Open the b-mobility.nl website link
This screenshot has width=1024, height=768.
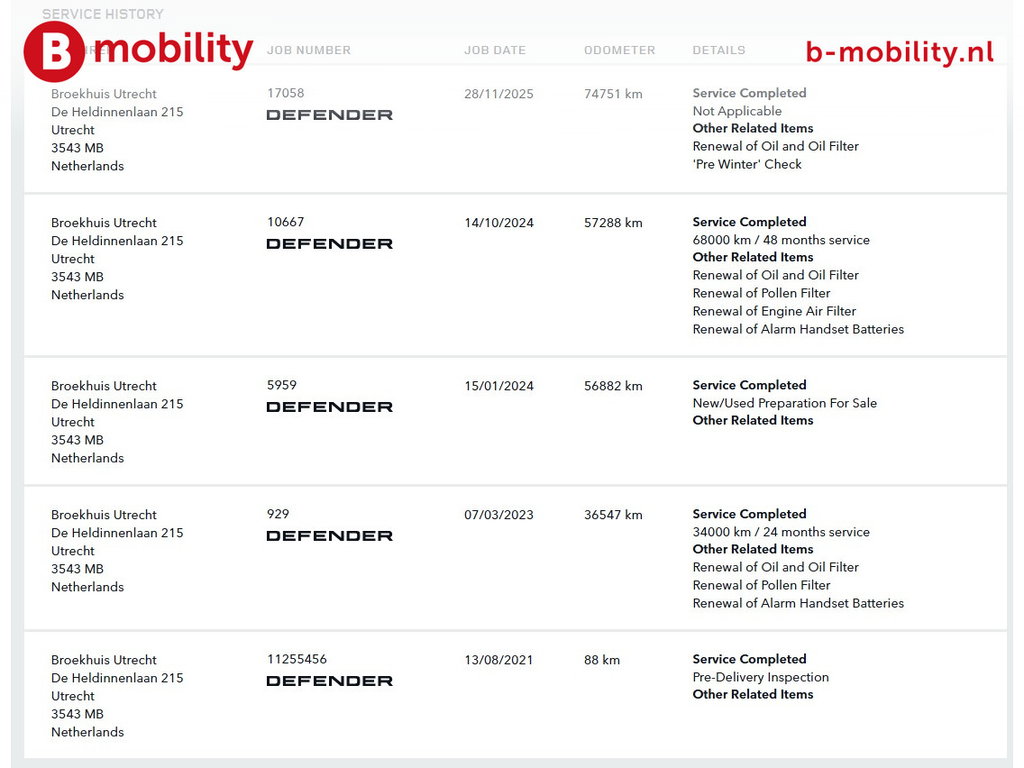pos(899,52)
